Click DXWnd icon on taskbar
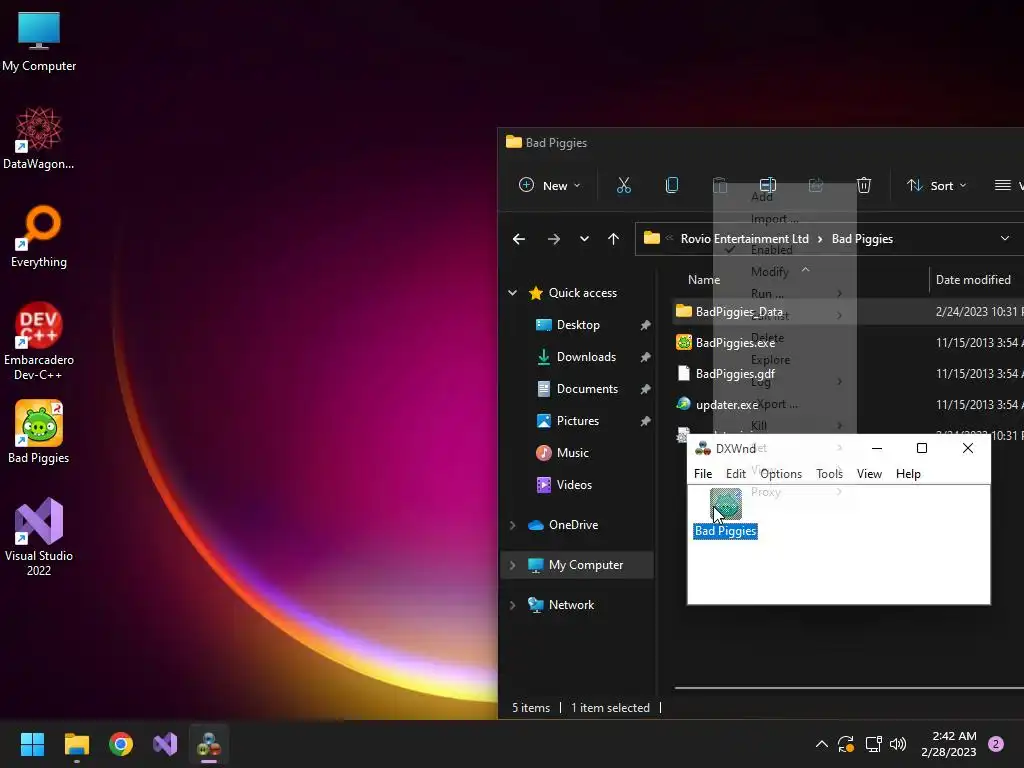Viewport: 1024px width, 768px height. click(209, 744)
